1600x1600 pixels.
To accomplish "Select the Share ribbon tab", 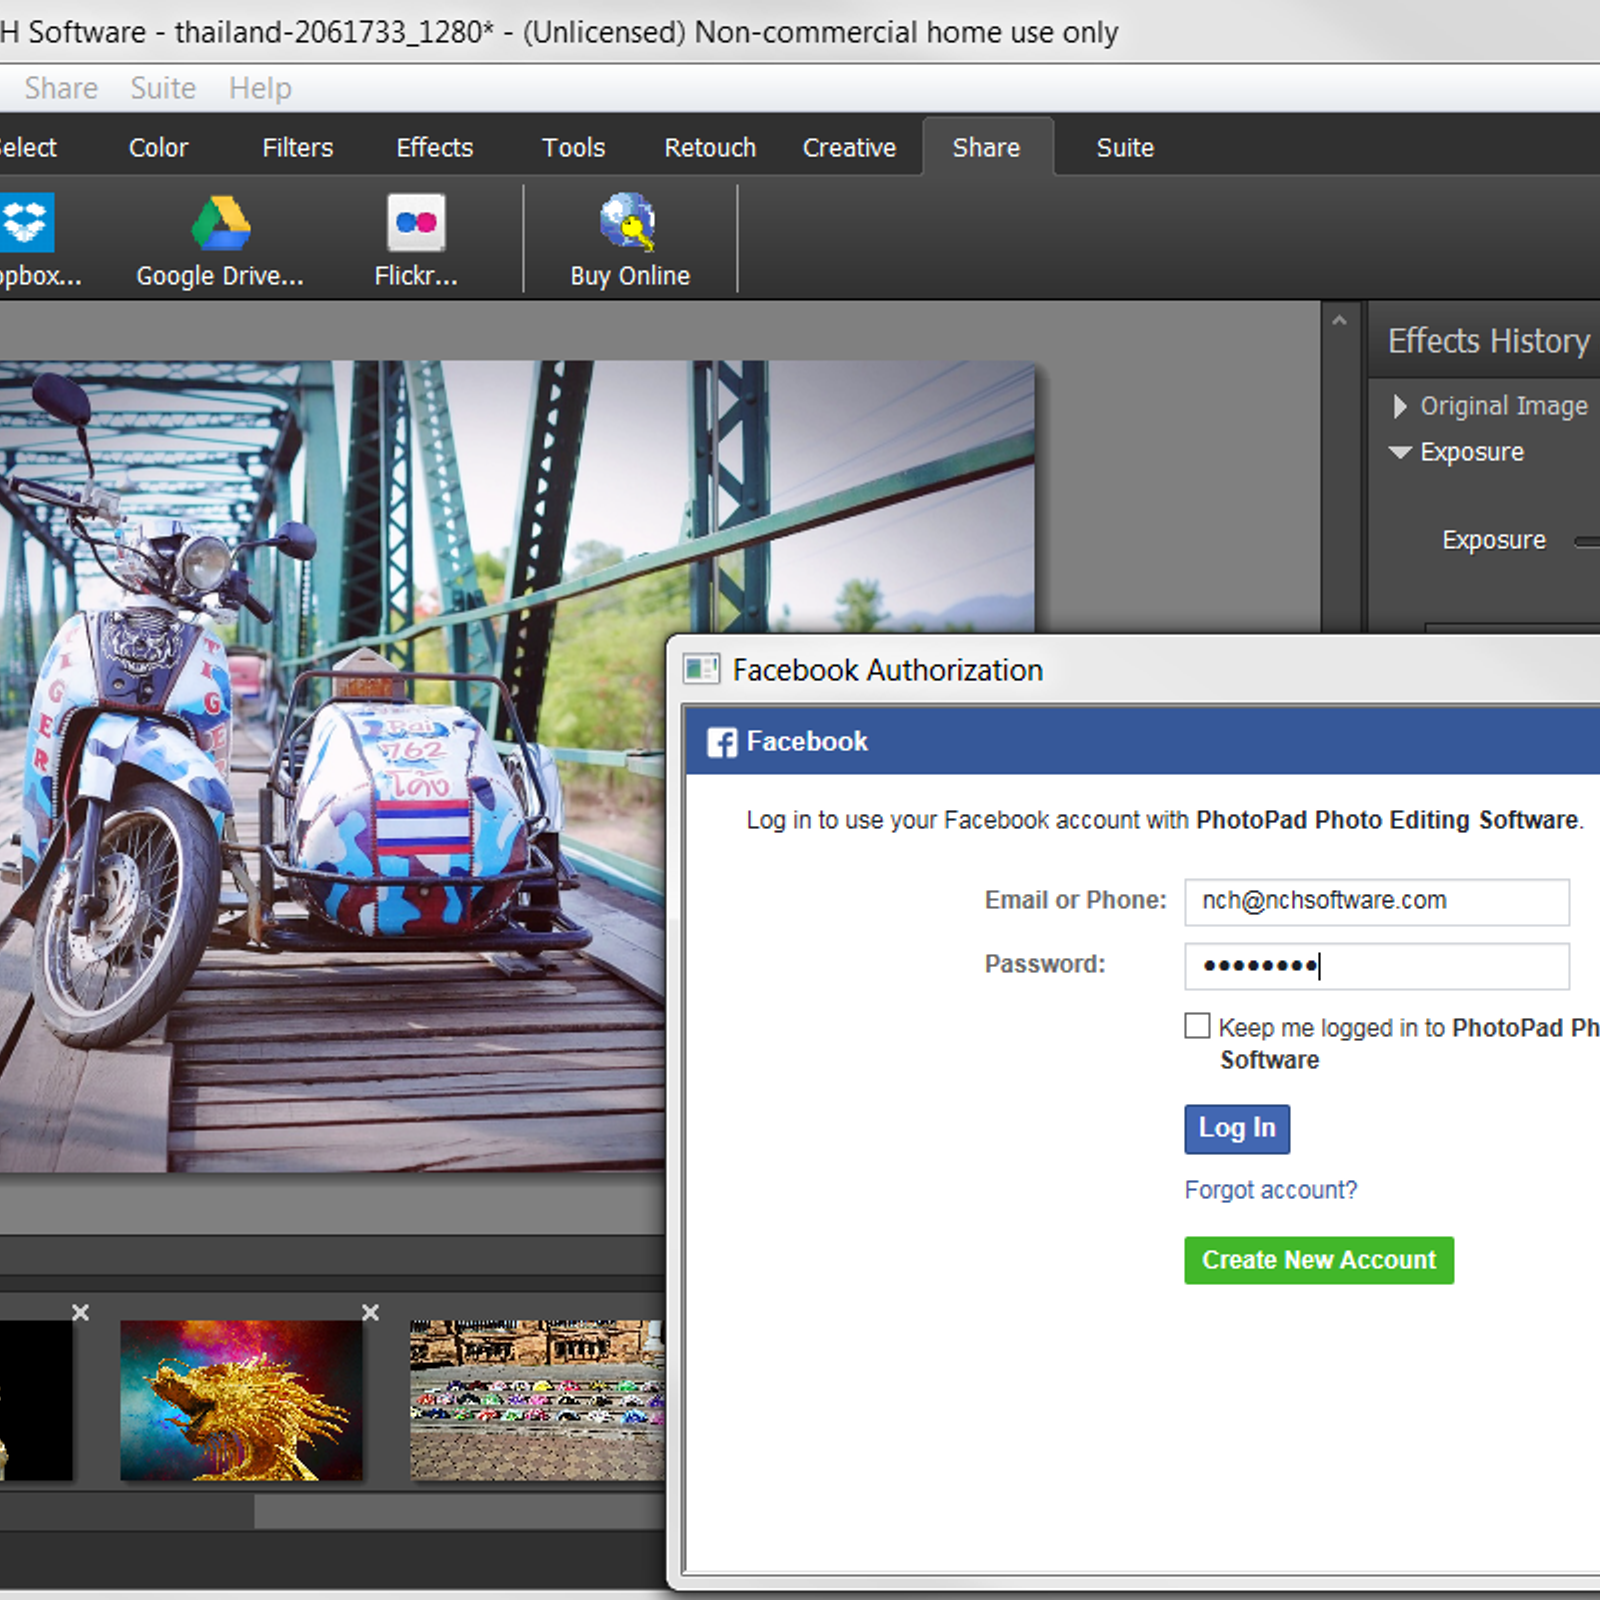I will (x=986, y=148).
